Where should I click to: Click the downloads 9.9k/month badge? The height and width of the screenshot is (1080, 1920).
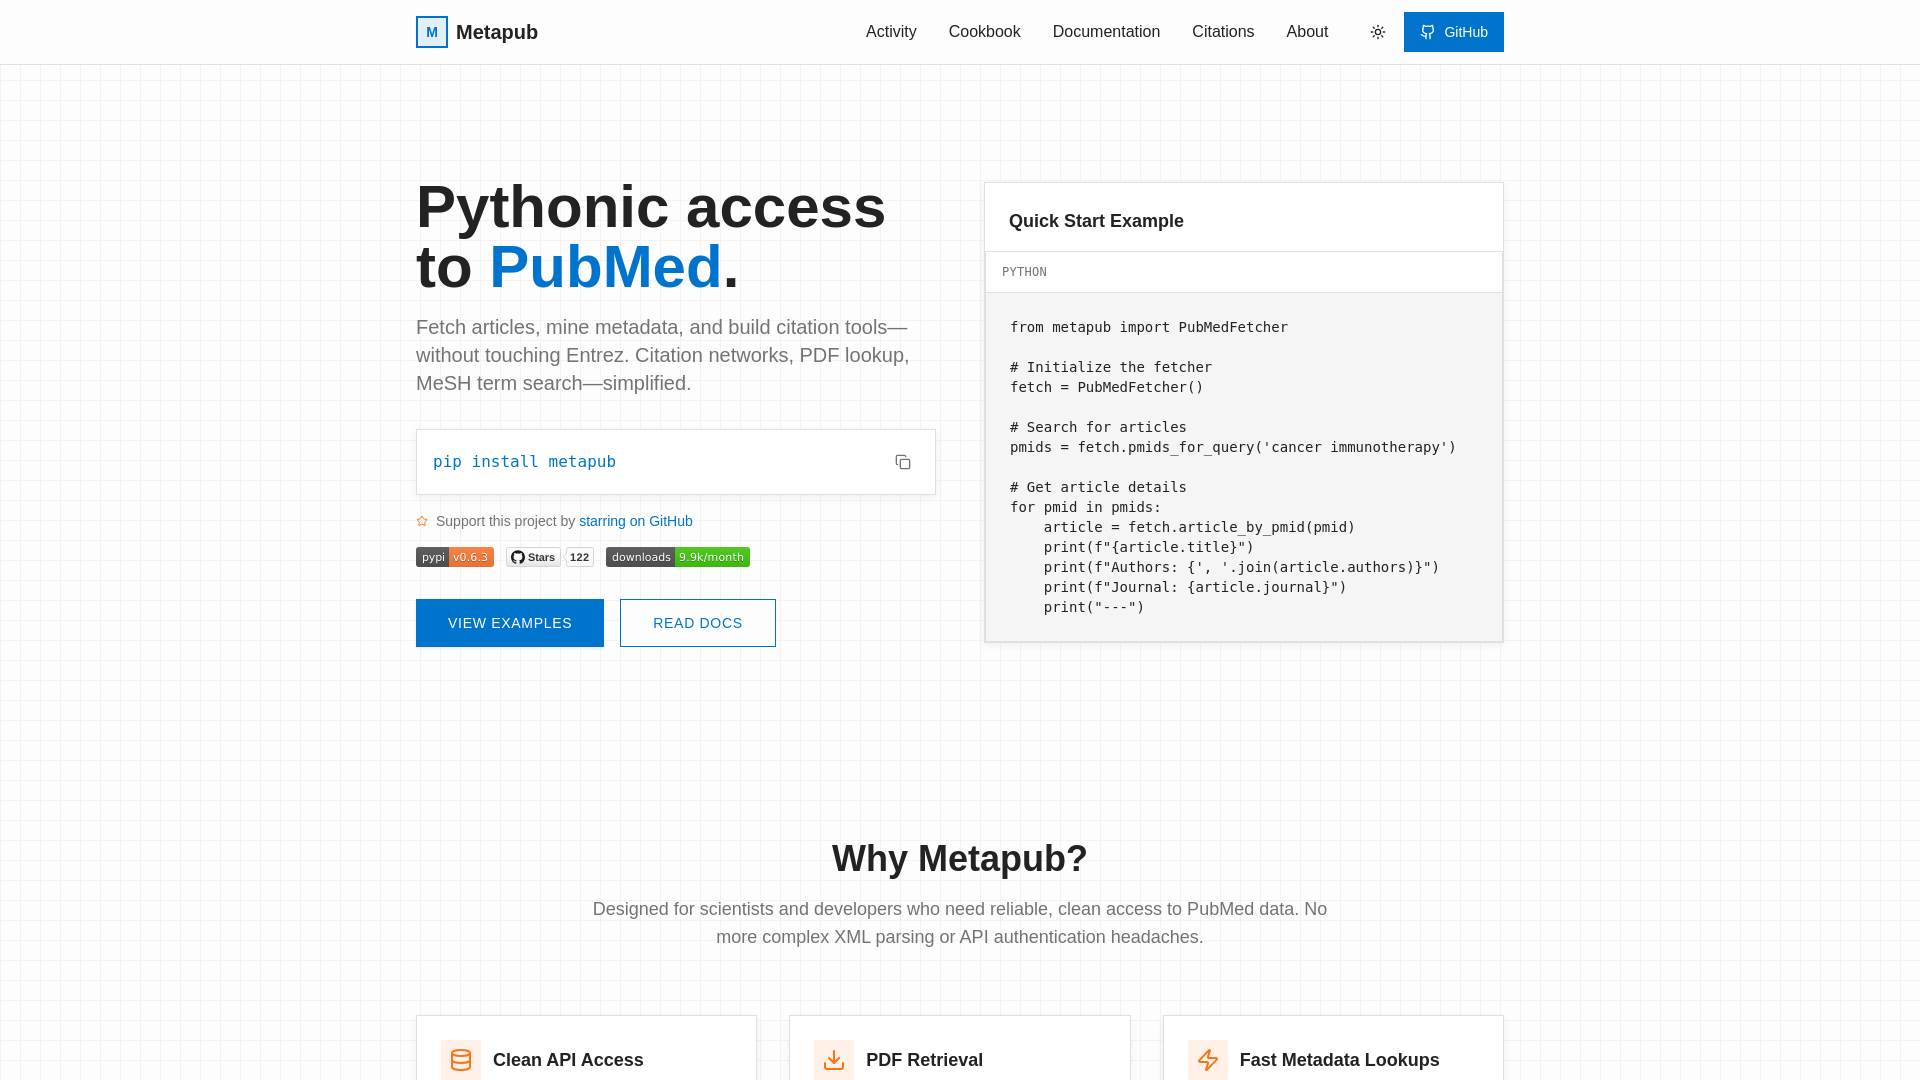click(x=677, y=557)
